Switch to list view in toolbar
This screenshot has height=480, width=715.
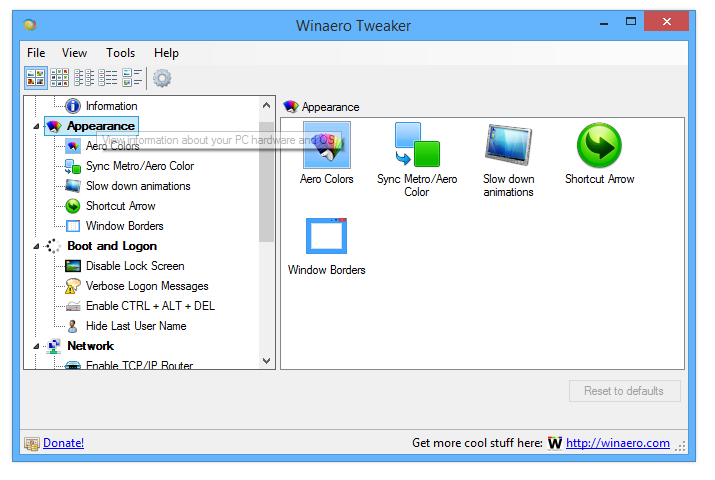point(108,78)
